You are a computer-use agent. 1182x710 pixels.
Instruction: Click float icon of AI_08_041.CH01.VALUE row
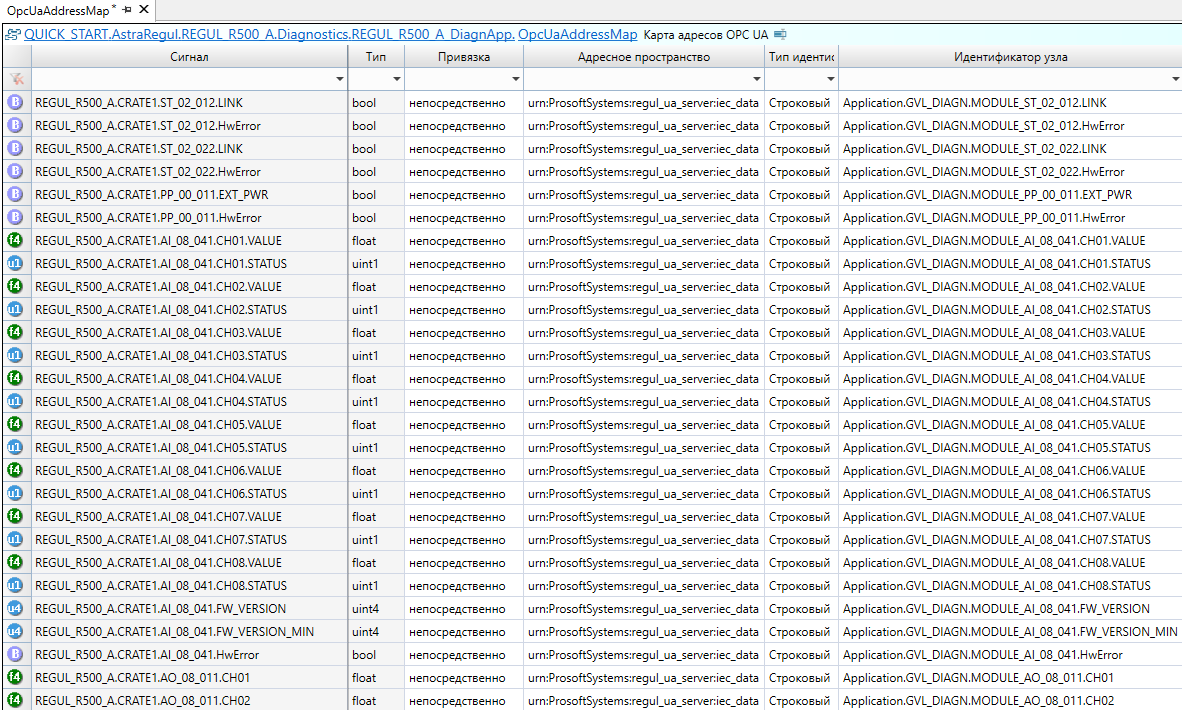click(15, 240)
